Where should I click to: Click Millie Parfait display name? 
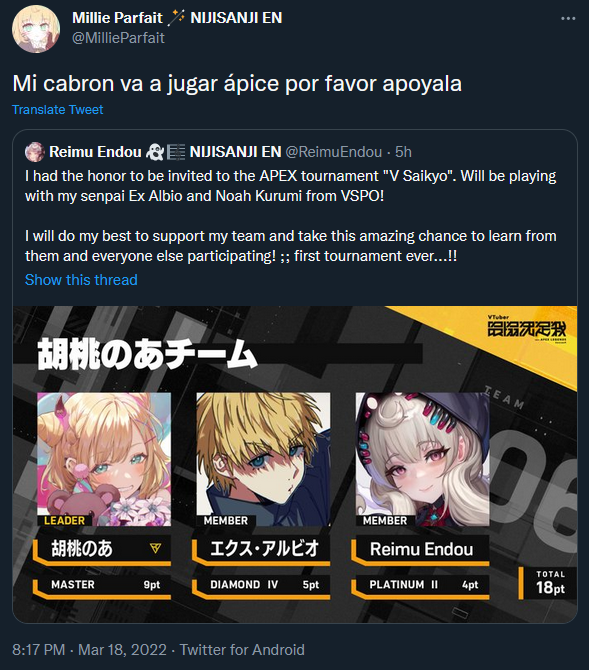point(118,18)
